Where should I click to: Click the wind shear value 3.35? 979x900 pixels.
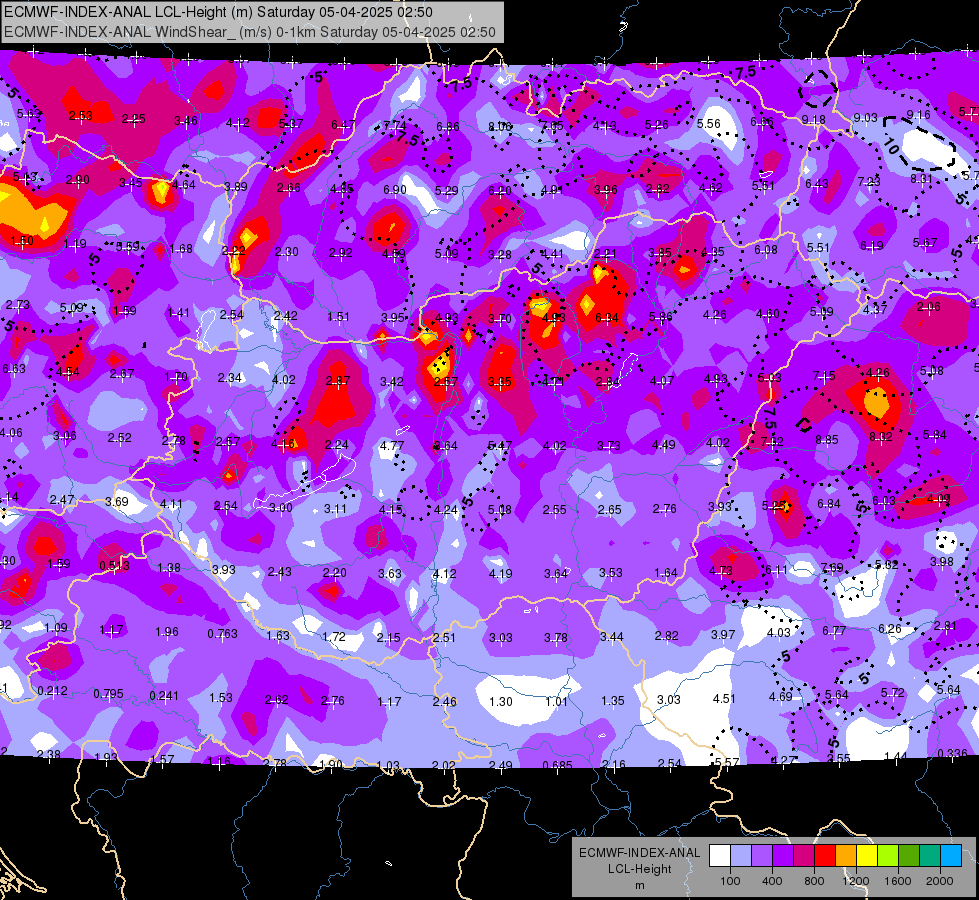coord(499,381)
